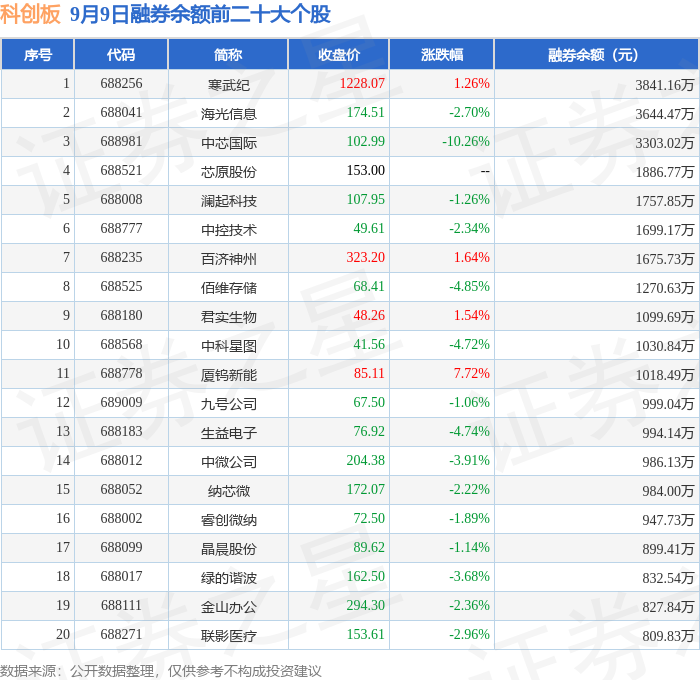700x680 pixels.
Task: Click the 代码 column header
Action: click(x=121, y=54)
